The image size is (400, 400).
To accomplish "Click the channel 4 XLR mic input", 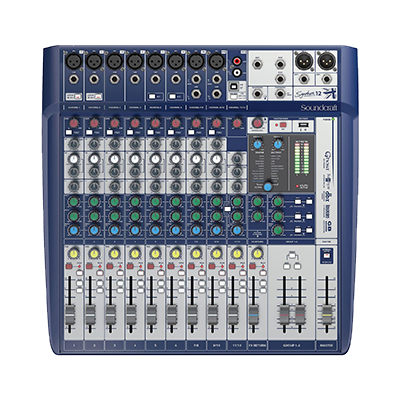I will pyautogui.click(x=135, y=61).
